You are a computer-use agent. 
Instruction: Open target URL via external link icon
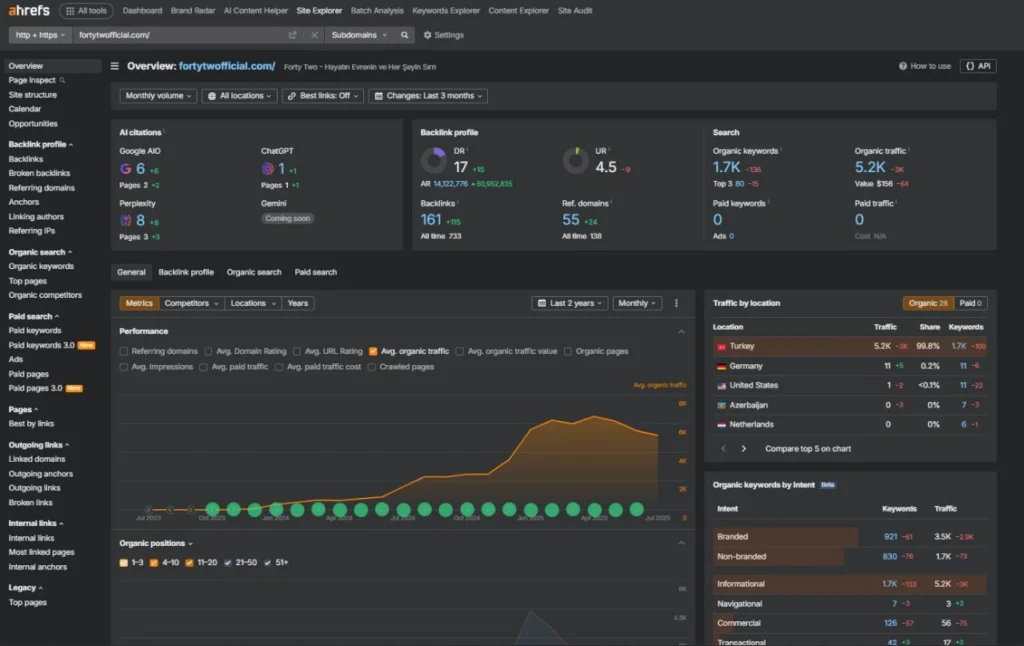[x=292, y=35]
